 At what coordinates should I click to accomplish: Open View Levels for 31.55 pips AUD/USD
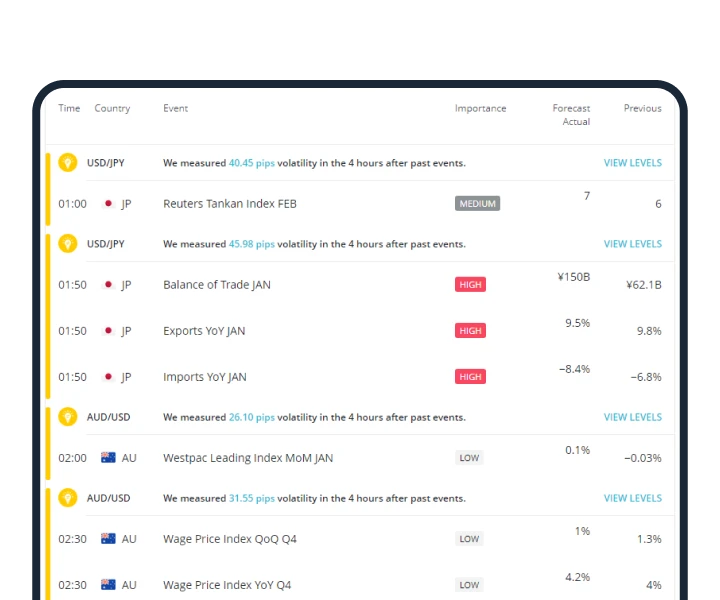pyautogui.click(x=632, y=498)
